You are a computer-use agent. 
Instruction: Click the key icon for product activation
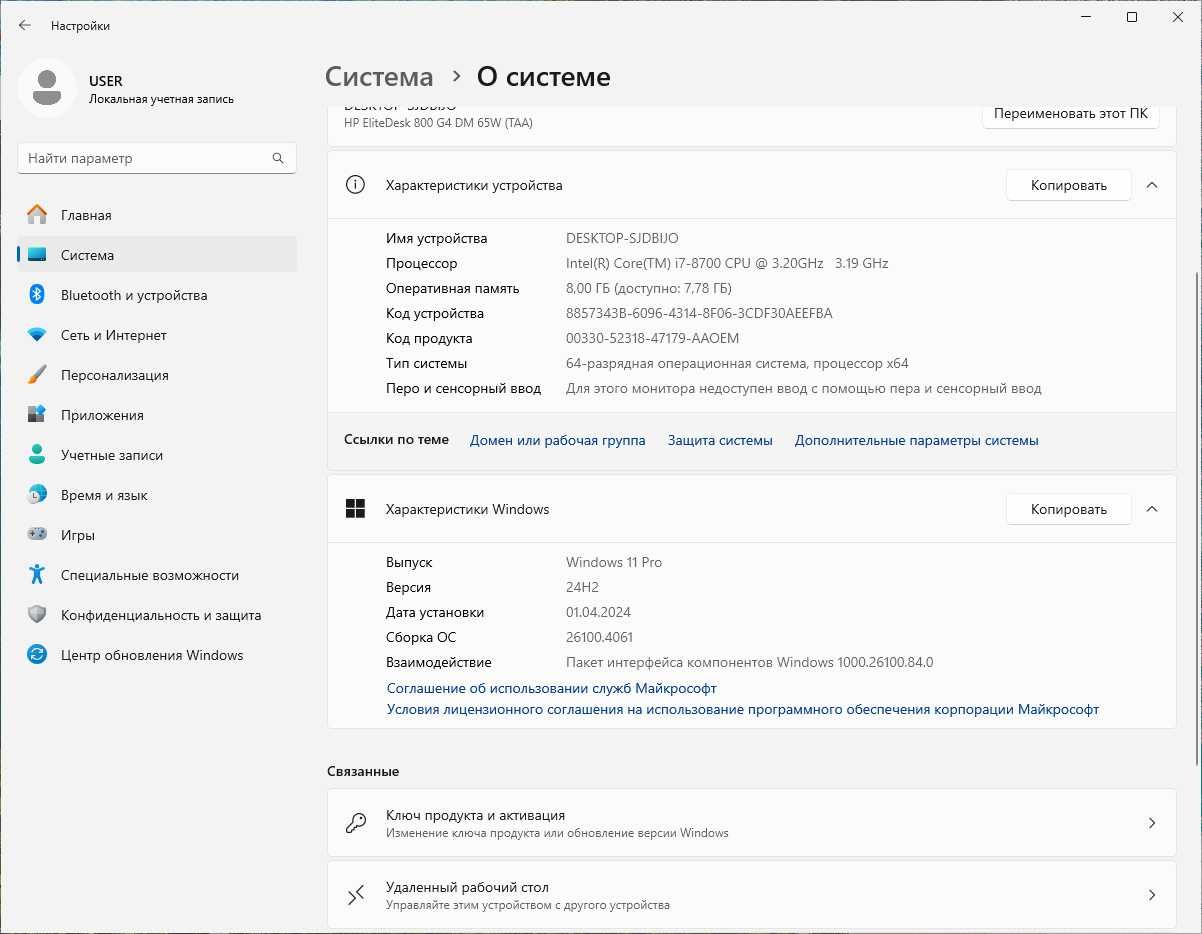[x=355, y=823]
